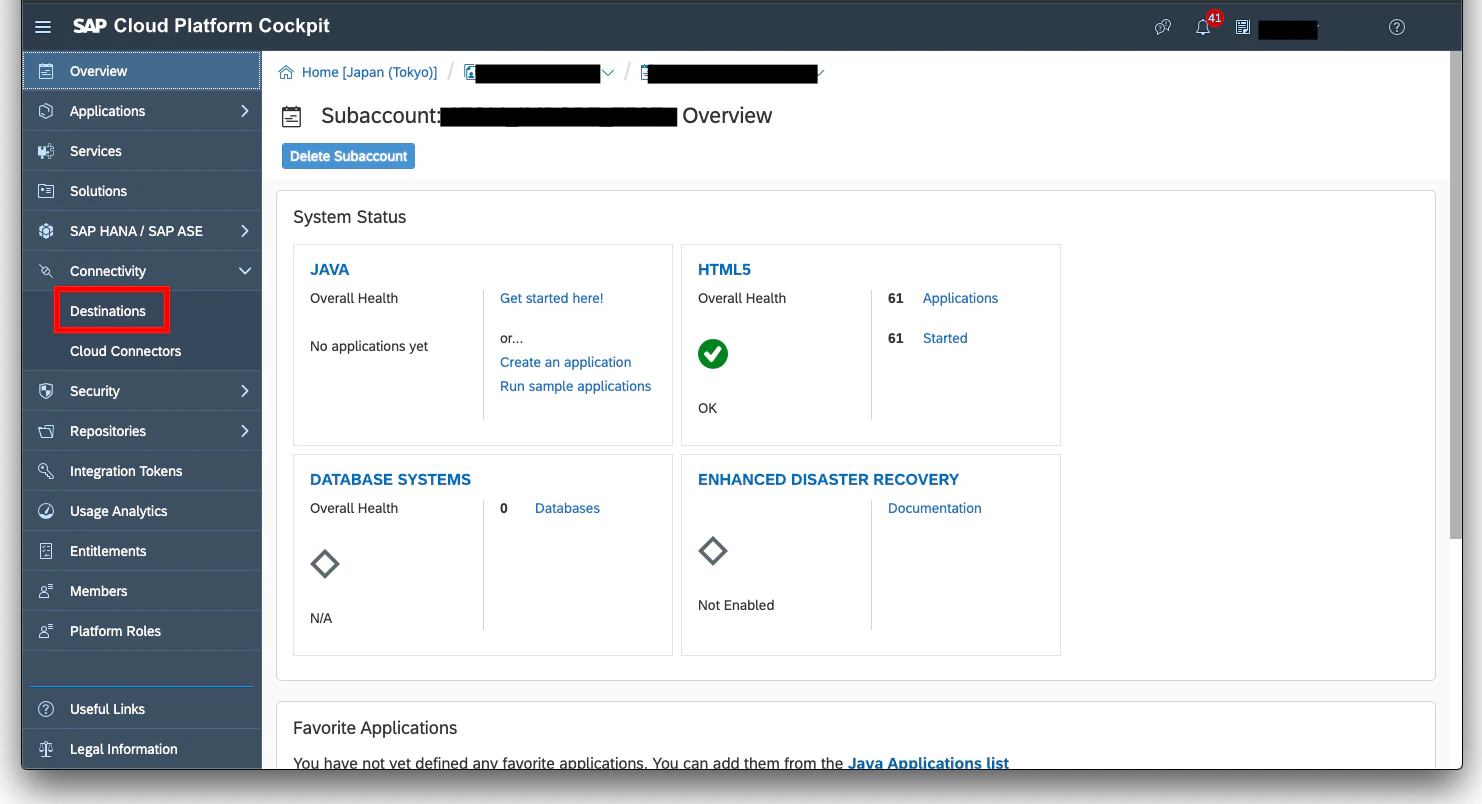This screenshot has width=1482, height=804.
Task: Click the Entitlements sidebar icon
Action: 46,551
